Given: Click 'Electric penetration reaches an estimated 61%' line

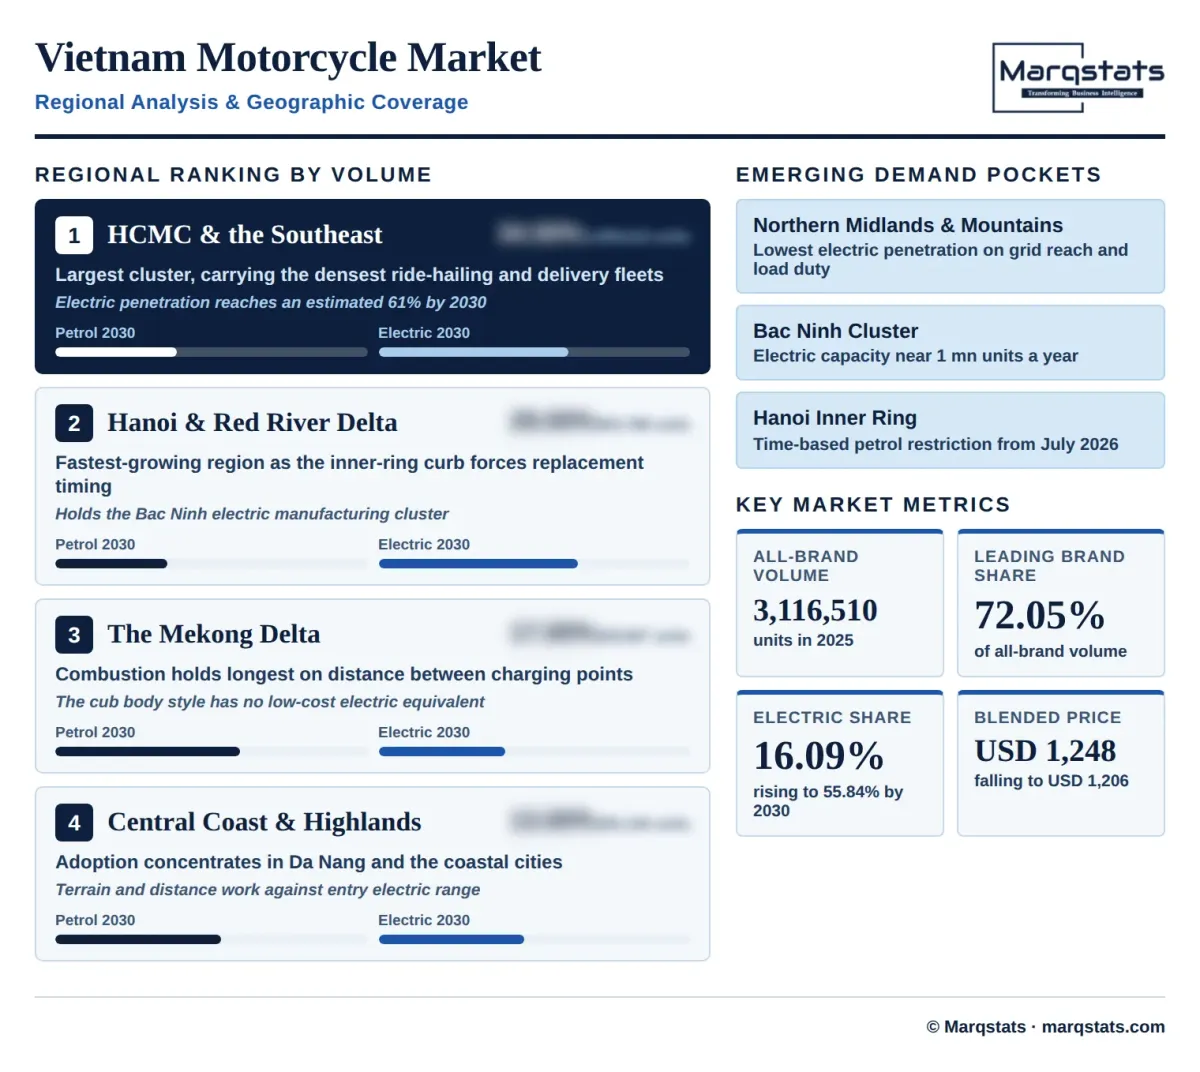Looking at the screenshot, I should [271, 302].
